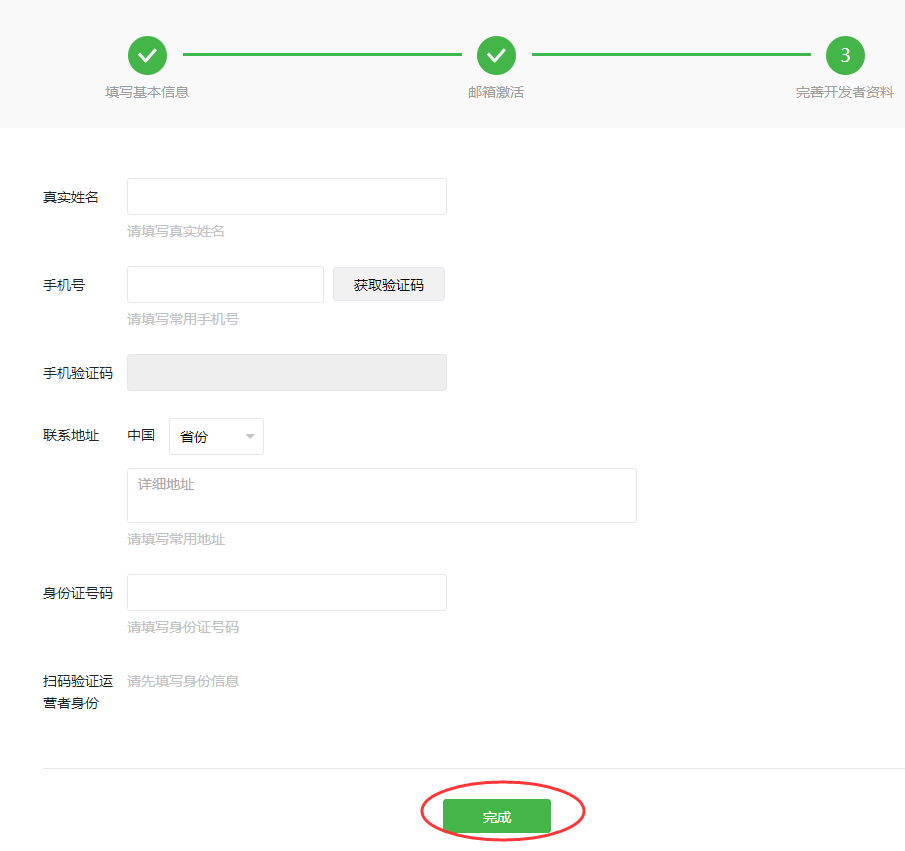The image size is (905, 851).
Task: Click the greyed-out 手机验证码 field
Action: tap(286, 372)
